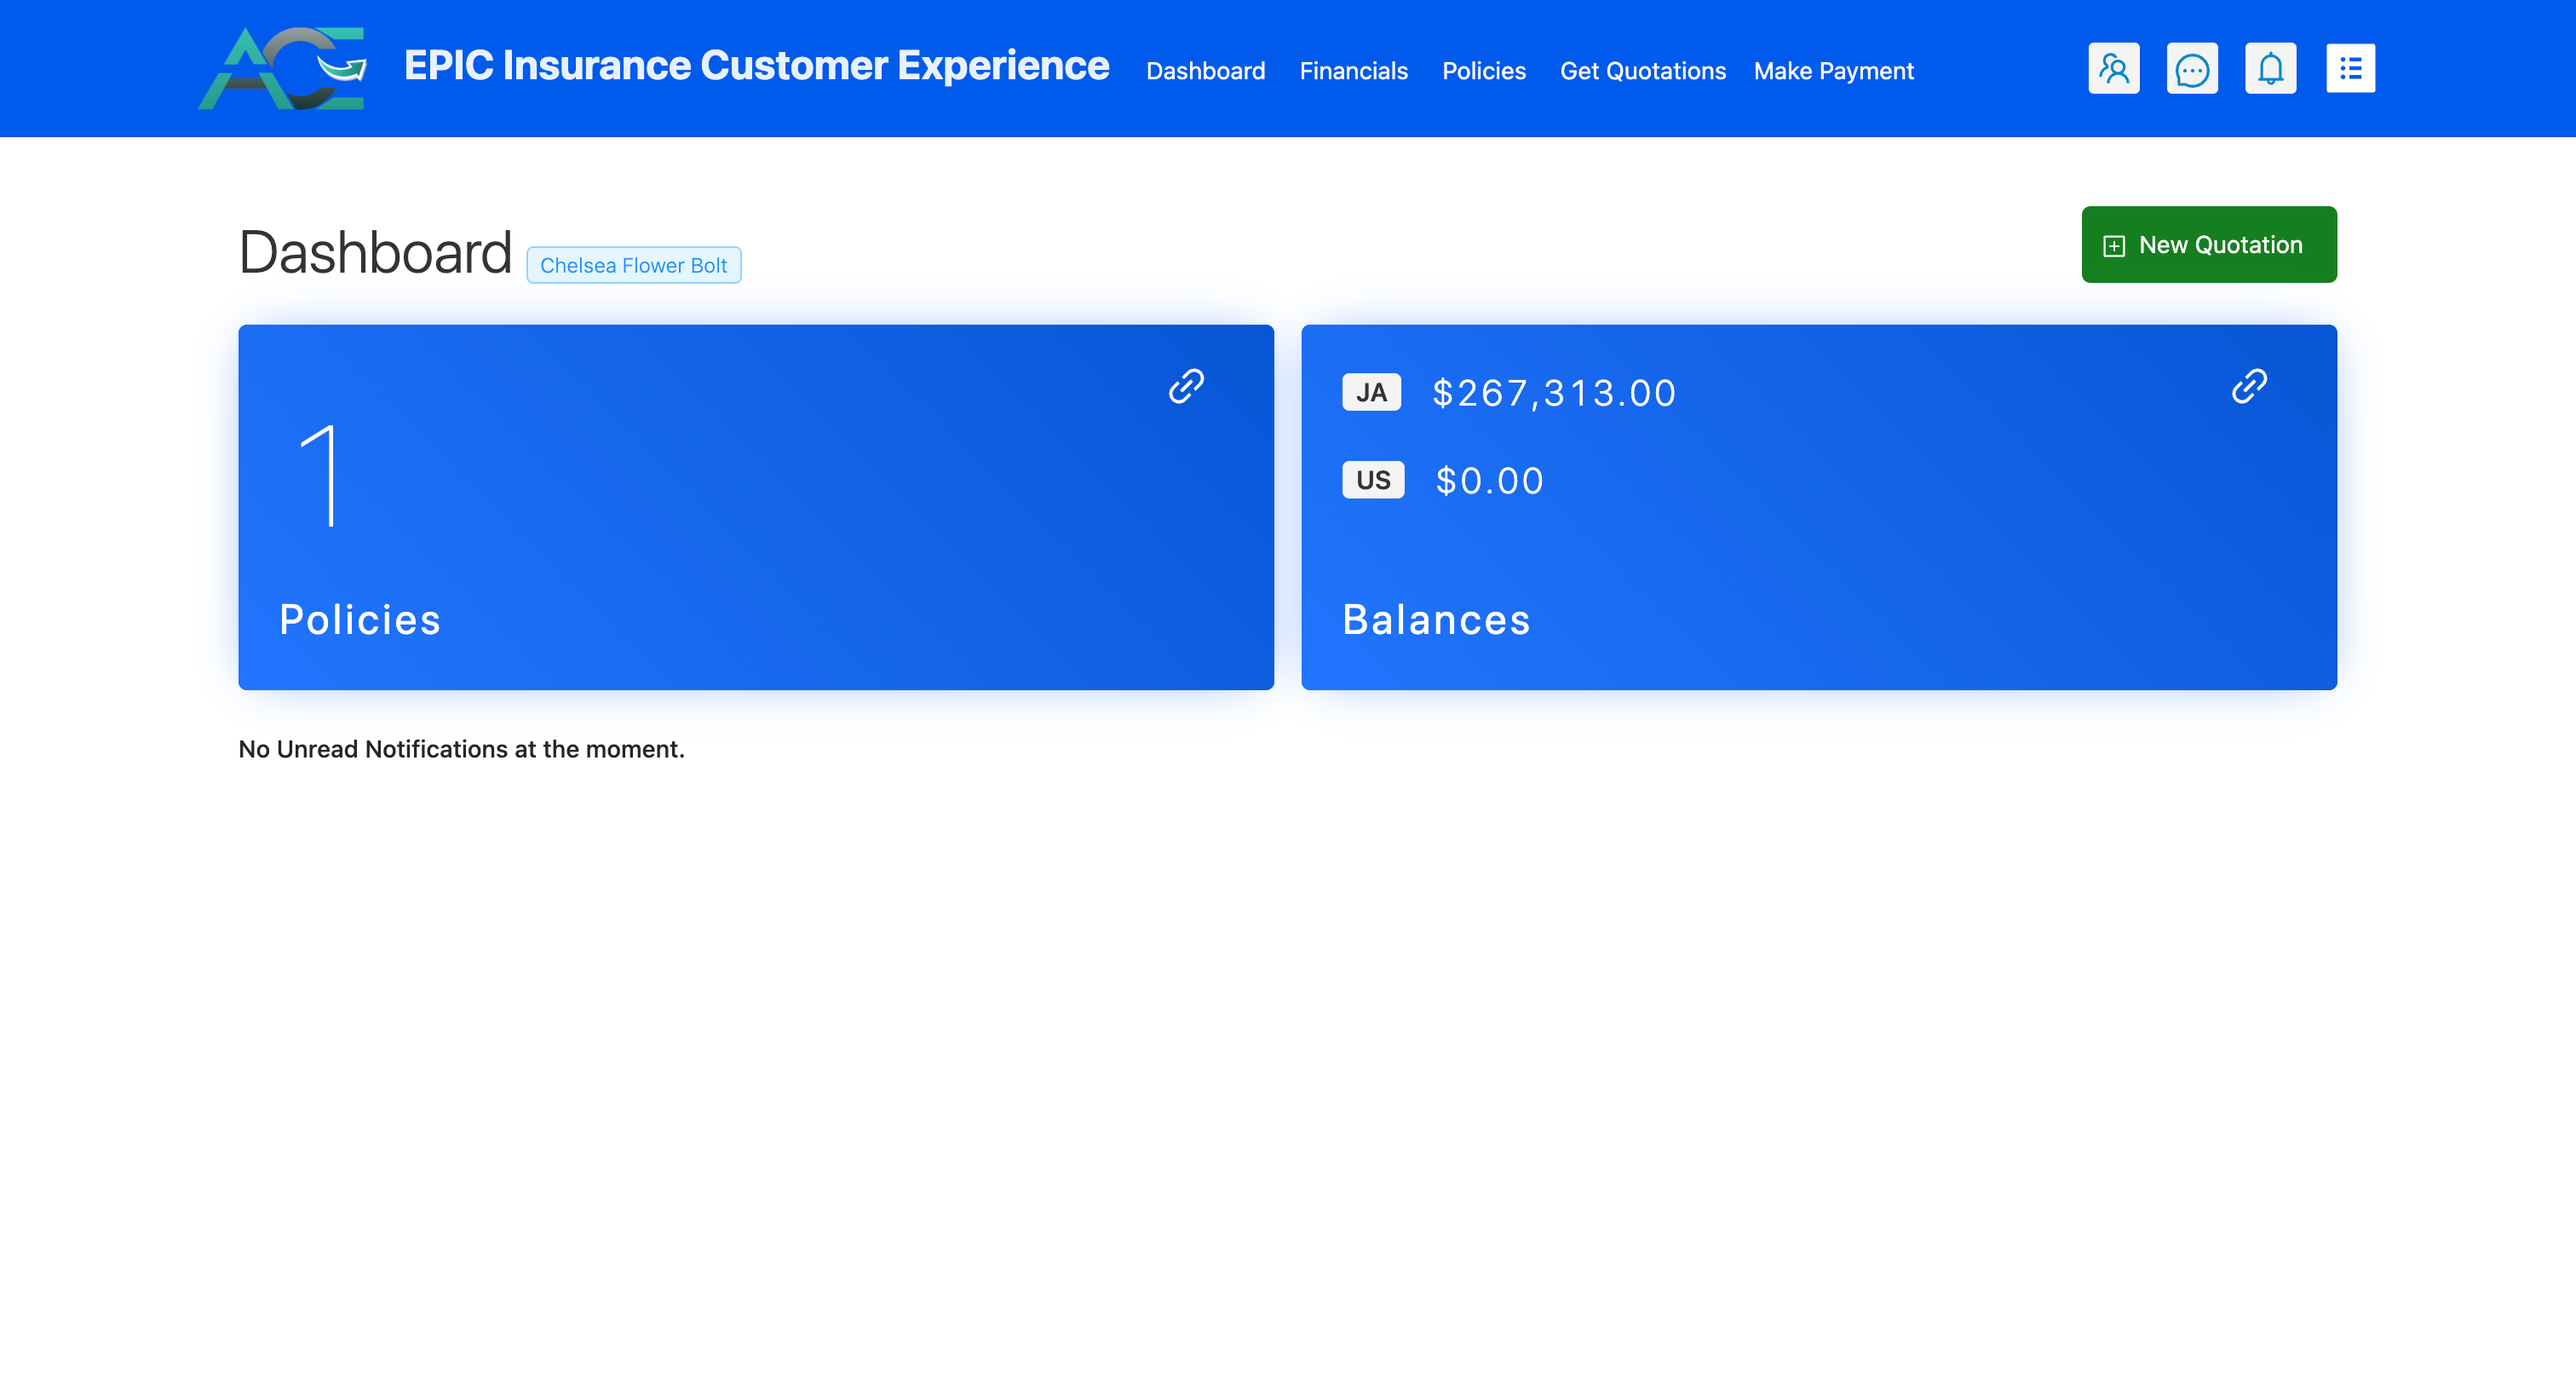Open the list menu icon

(2350, 68)
